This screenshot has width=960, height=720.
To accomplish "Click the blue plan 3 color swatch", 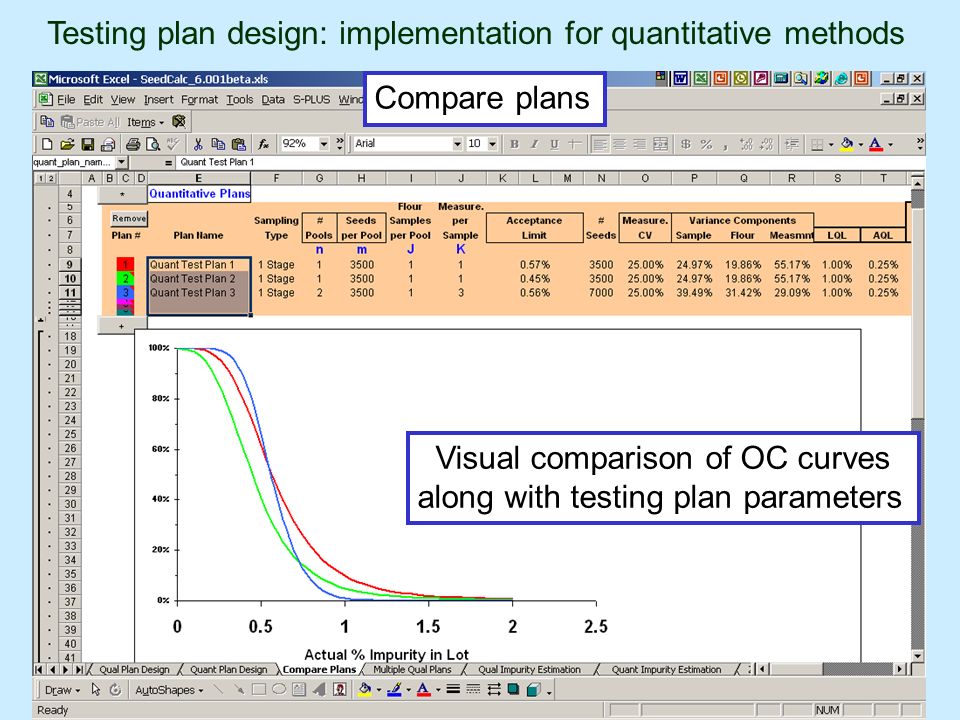I will (125, 293).
